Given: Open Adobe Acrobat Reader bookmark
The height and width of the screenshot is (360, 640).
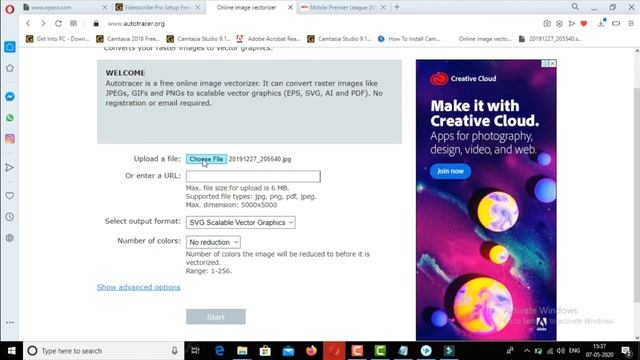Looking at the screenshot, I should [268, 39].
